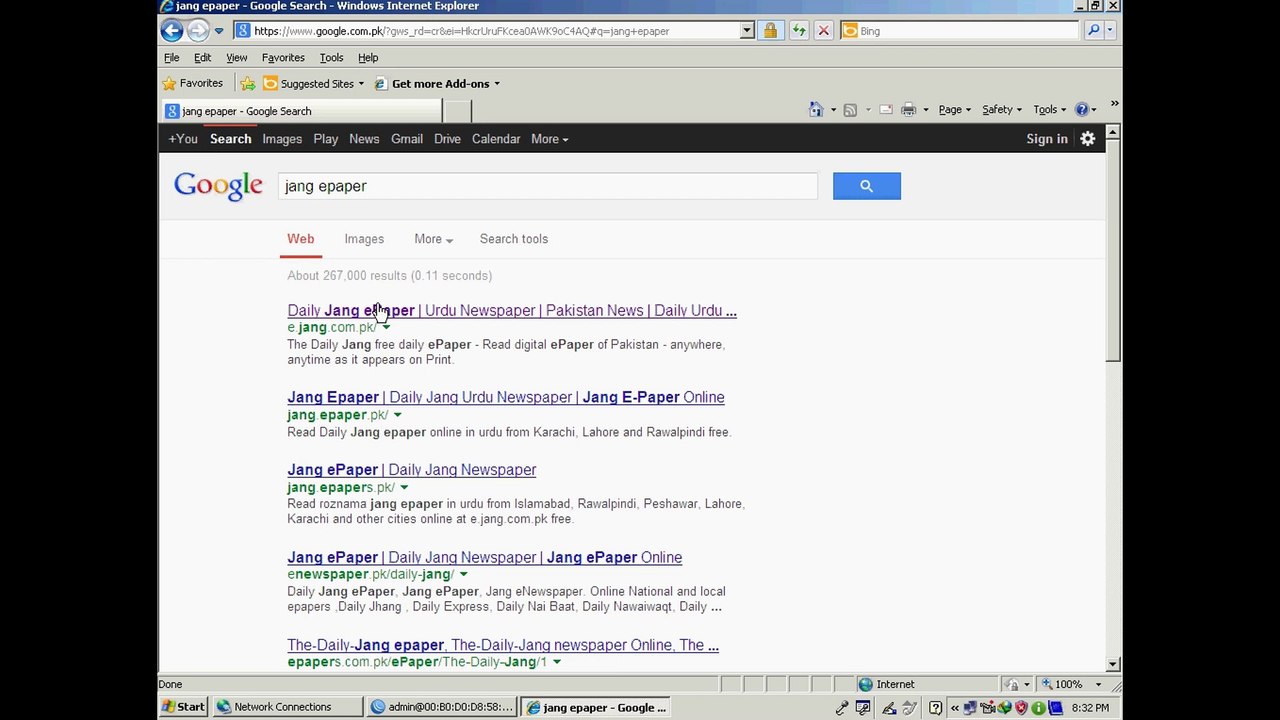Expand options arrow beside jang.epaper.pk result

tap(397, 415)
